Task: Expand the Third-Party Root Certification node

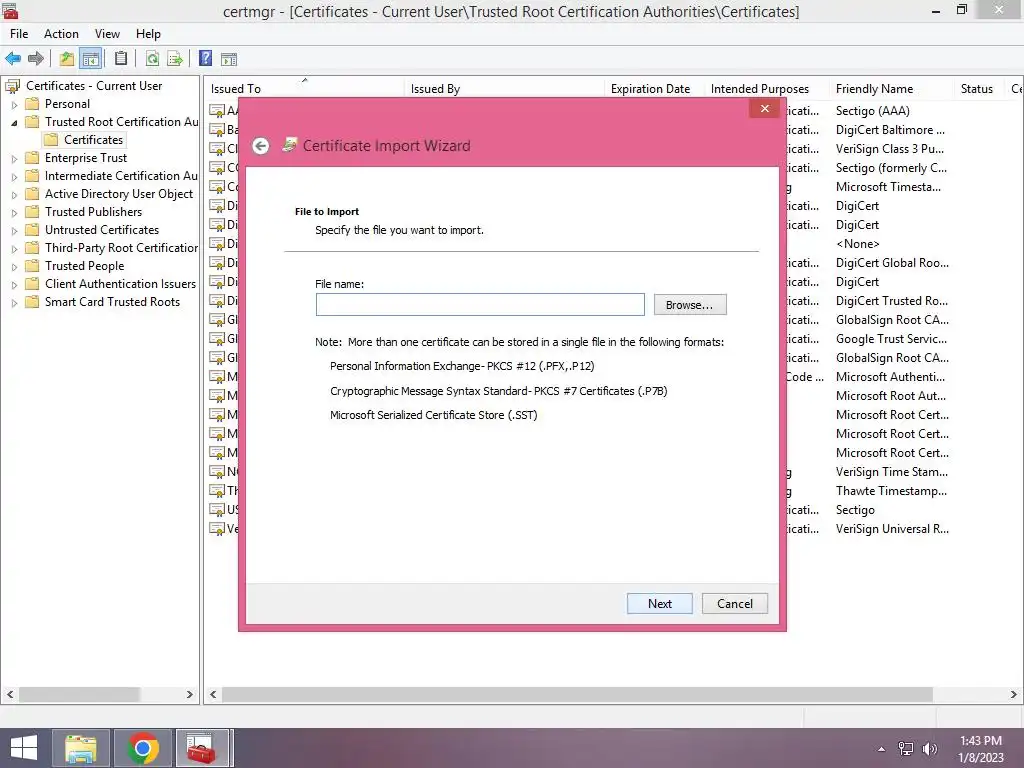Action: click(14, 248)
